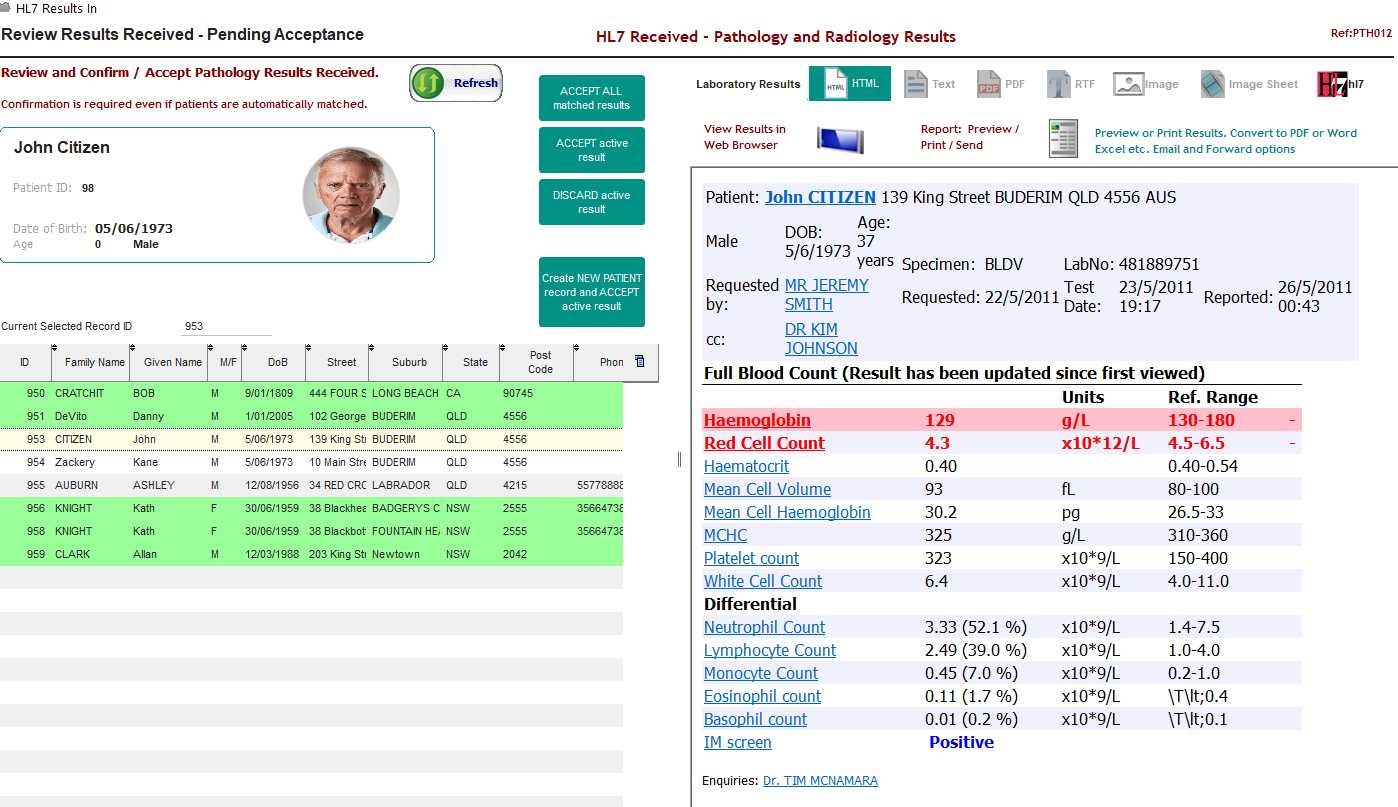
Task: Click the web browser monitor icon
Action: pos(840,138)
